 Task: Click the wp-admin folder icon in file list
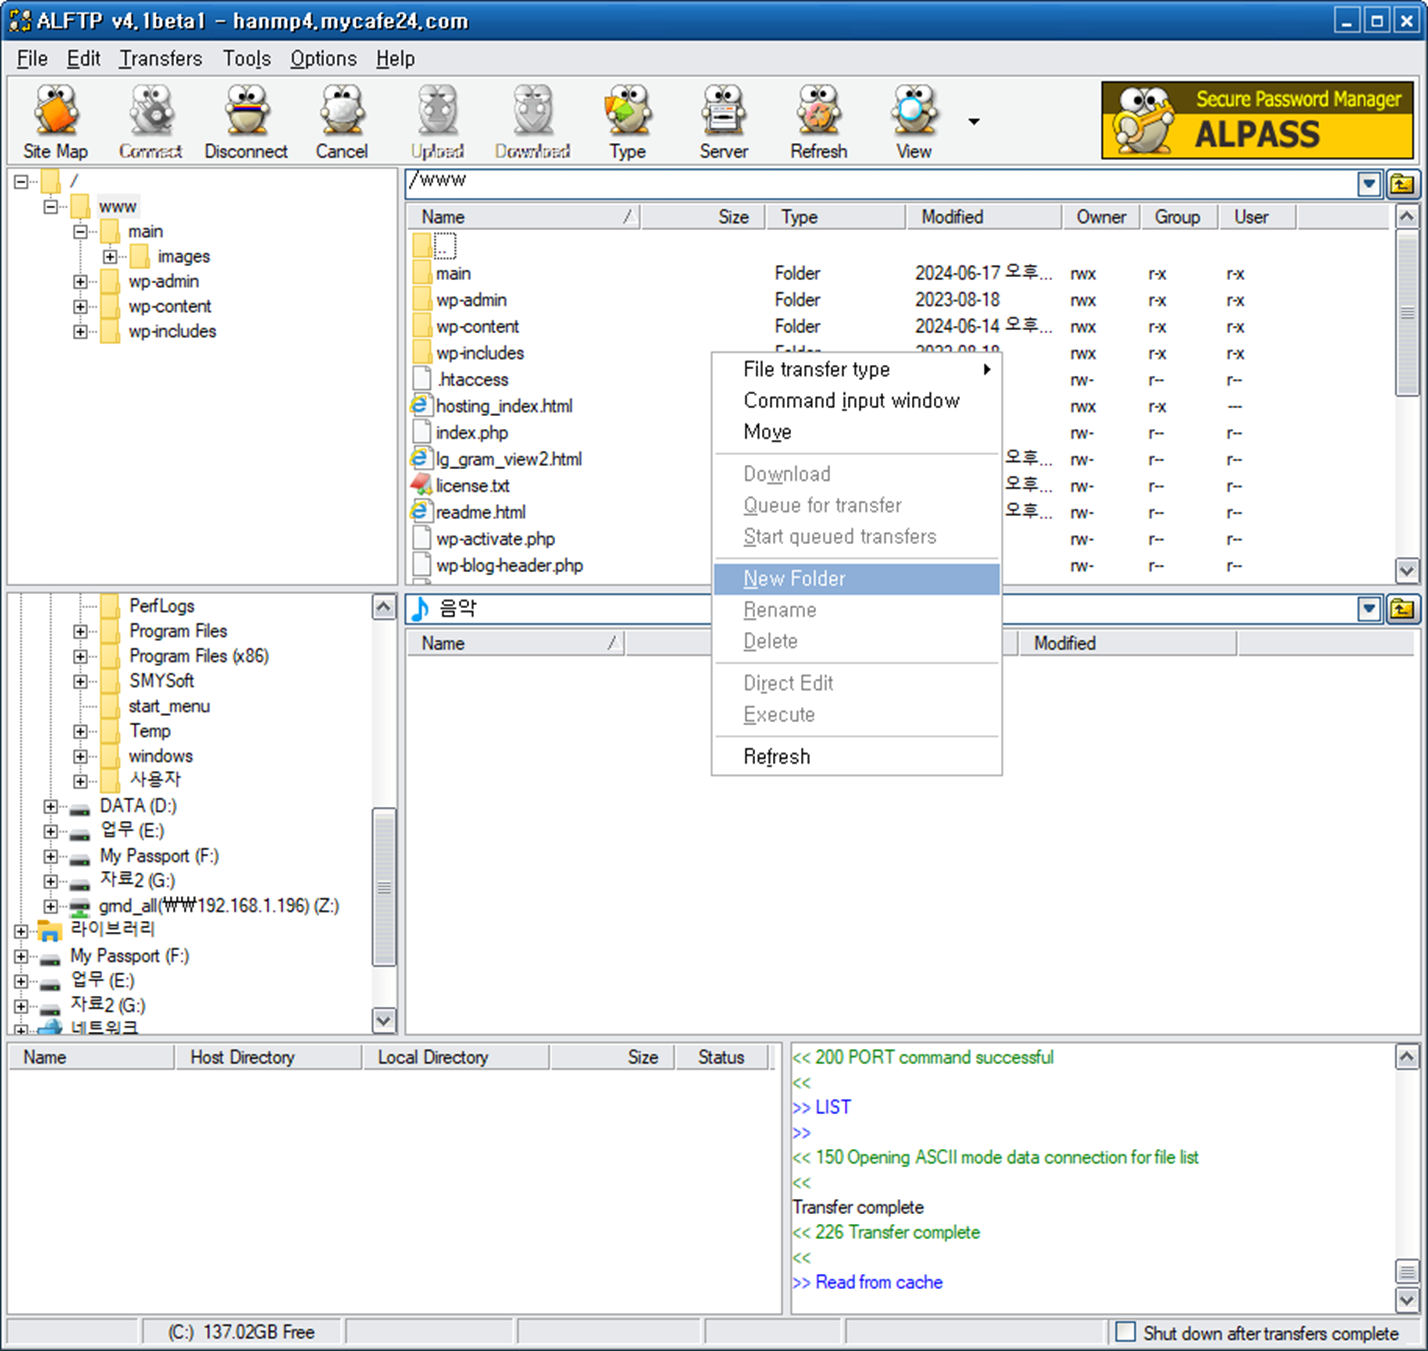(x=421, y=299)
